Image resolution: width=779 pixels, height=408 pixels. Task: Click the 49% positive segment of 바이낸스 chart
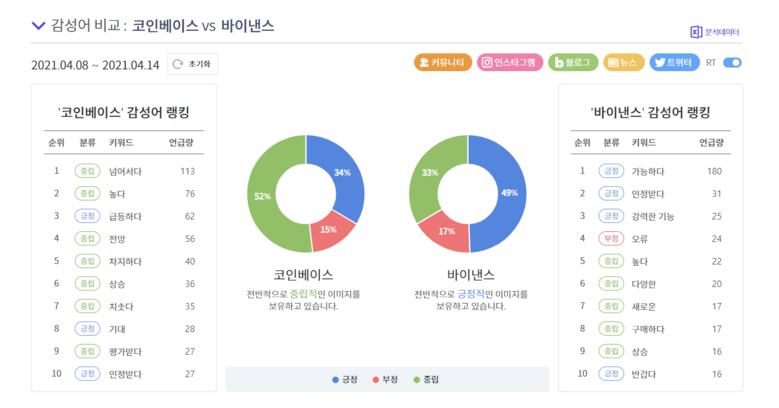510,192
